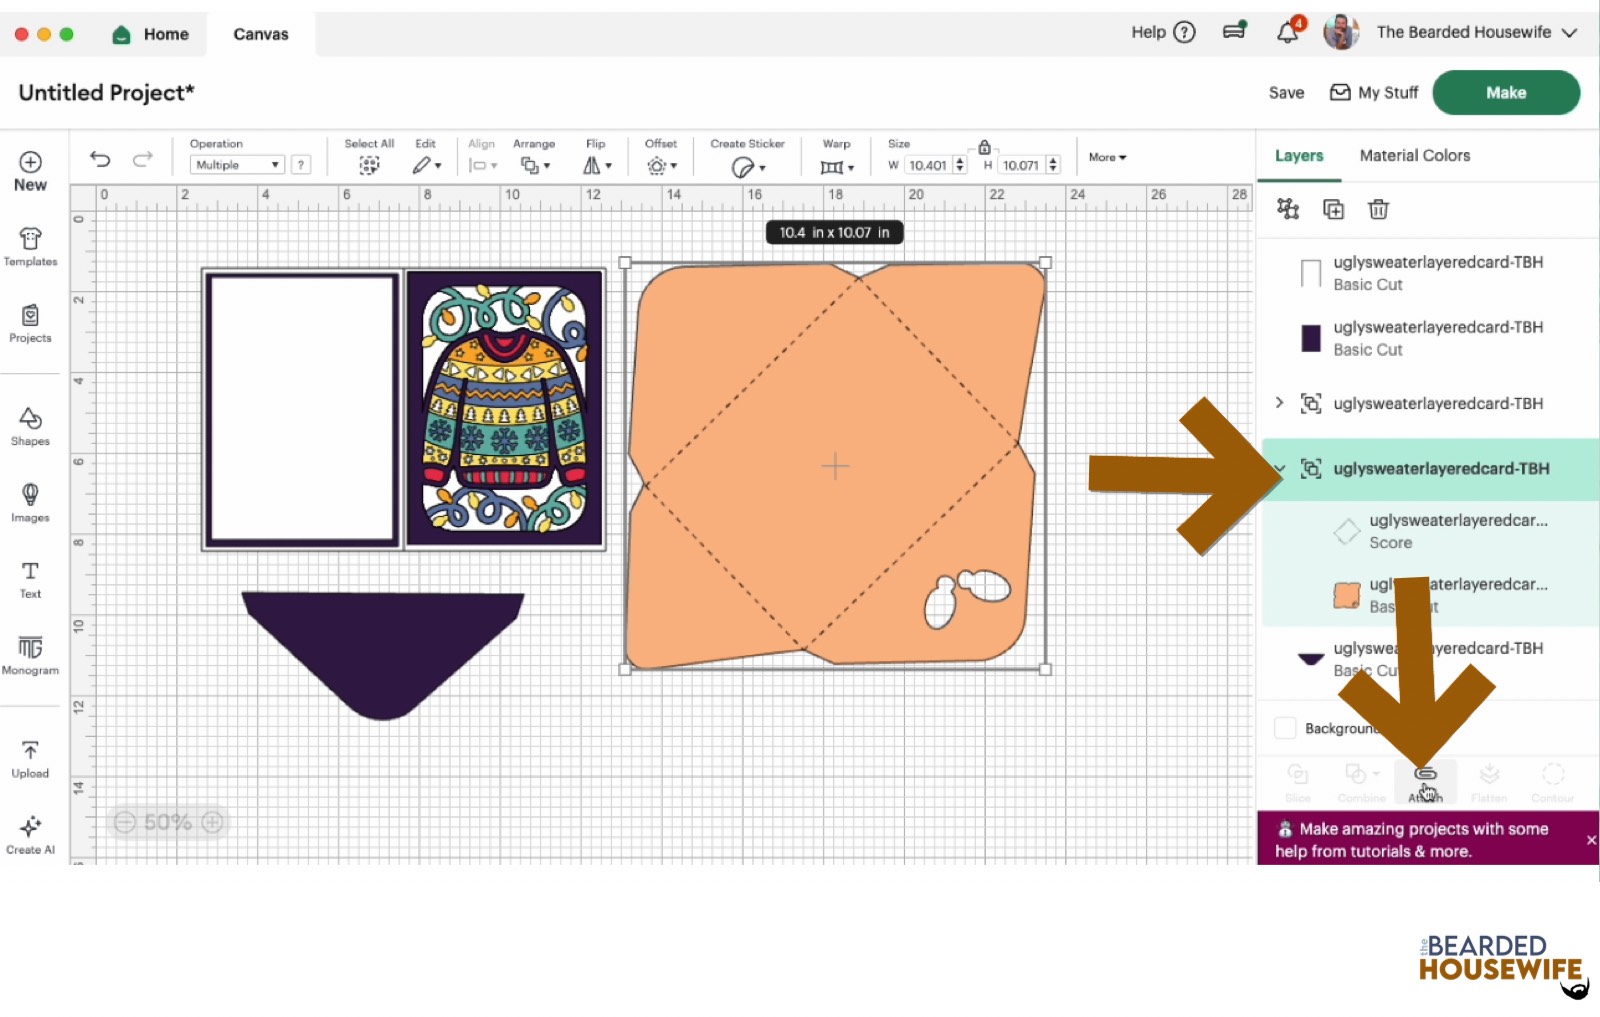1600x1017 pixels.
Task: Click the Background layer color swatch
Action: tap(1285, 728)
